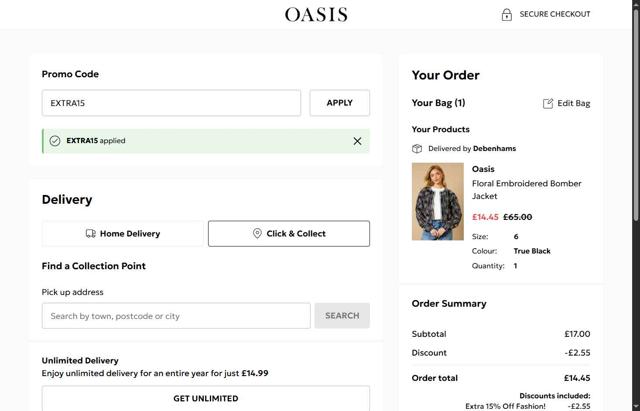Click the Floral Embroidered Bomber Jacket title
This screenshot has height=411, width=640.
(526, 190)
